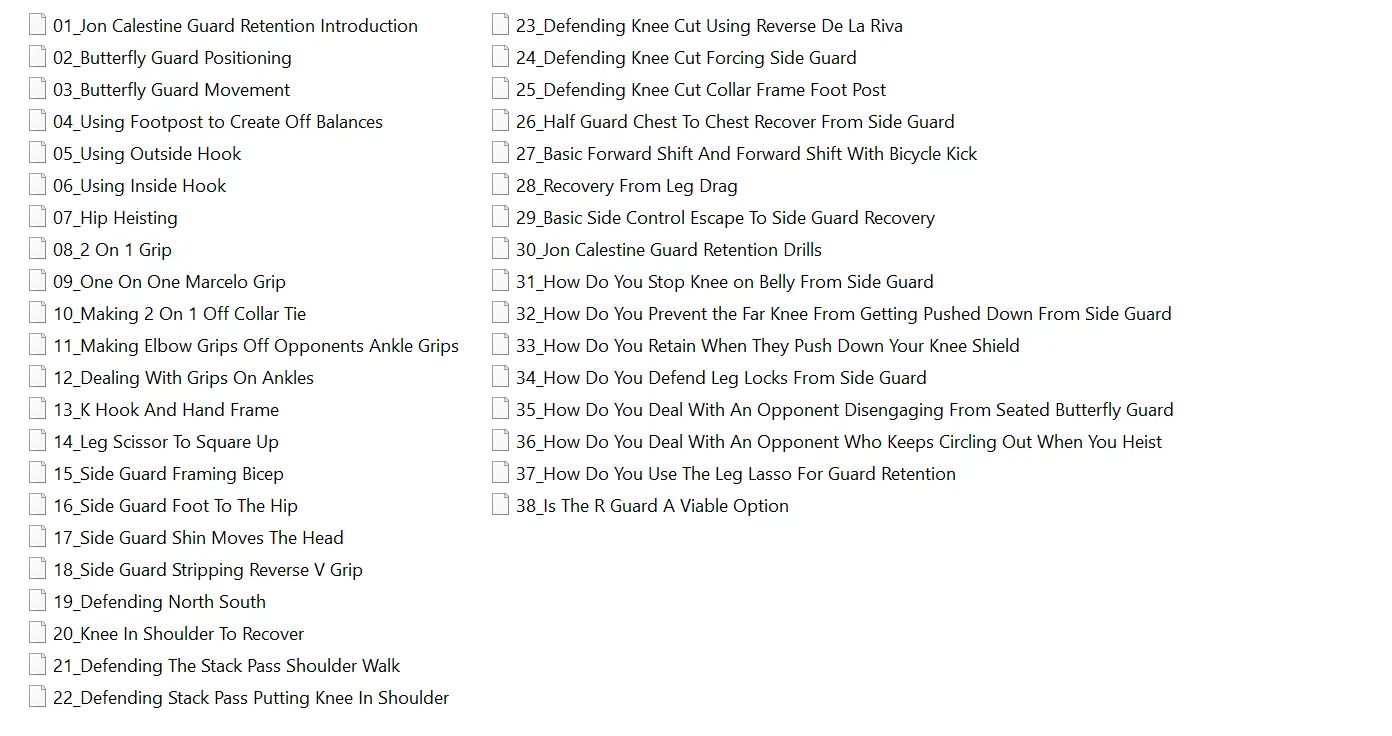The image size is (1392, 736).
Task: Click file icon beside 01_Jon Calestine Guard Retention Introduction
Action: pyautogui.click(x=38, y=26)
